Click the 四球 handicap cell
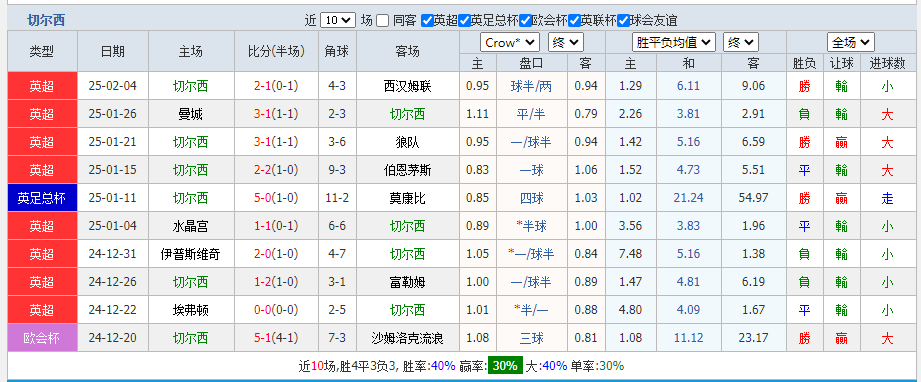Image resolution: width=921 pixels, height=382 pixels. pyautogui.click(x=532, y=198)
